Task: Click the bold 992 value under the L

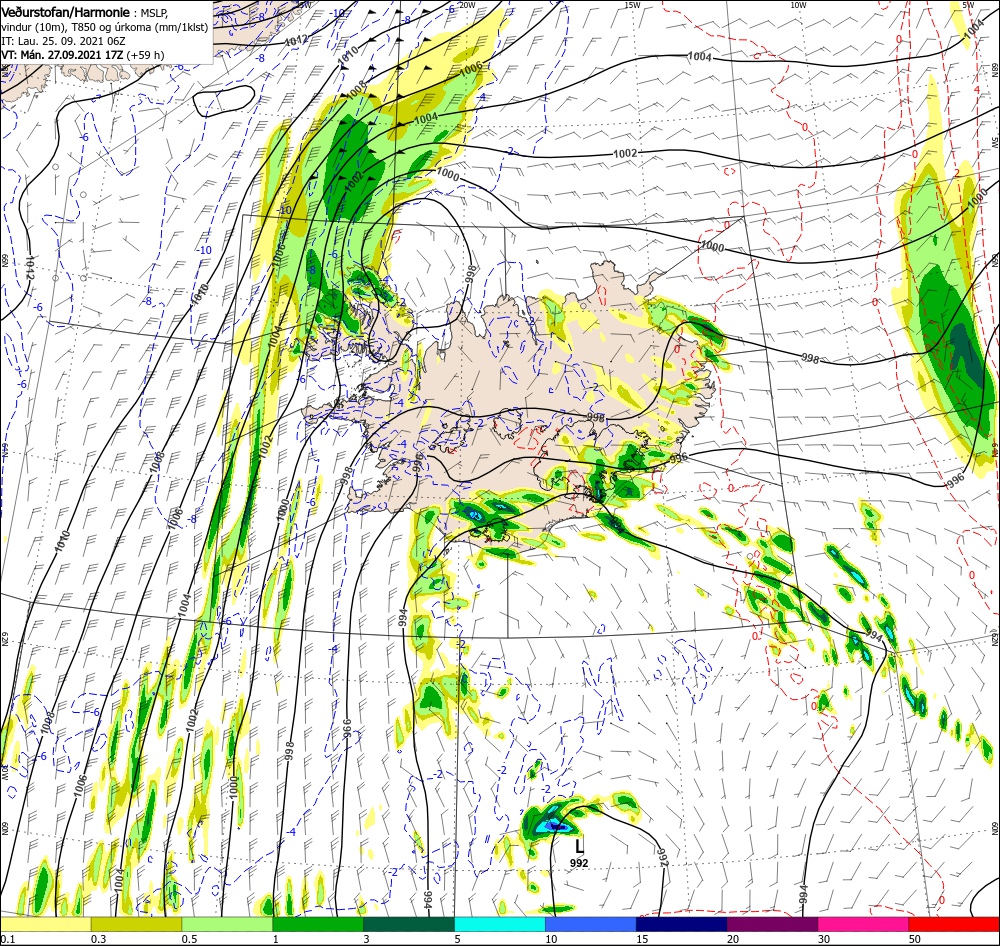Action: coord(579,863)
